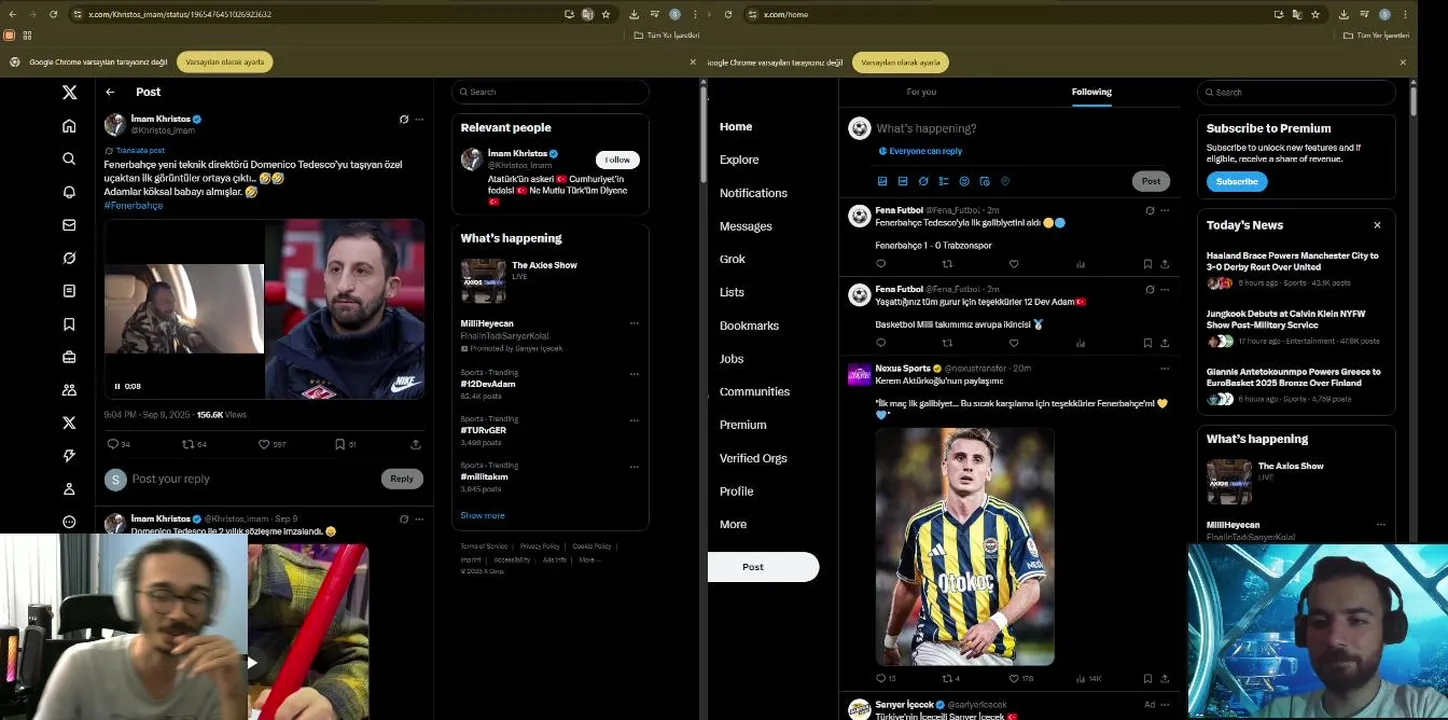Viewport: 1448px width, 720px height.
Task: Open the Bookmarks icon in left window sidebar
Action: coord(69,324)
